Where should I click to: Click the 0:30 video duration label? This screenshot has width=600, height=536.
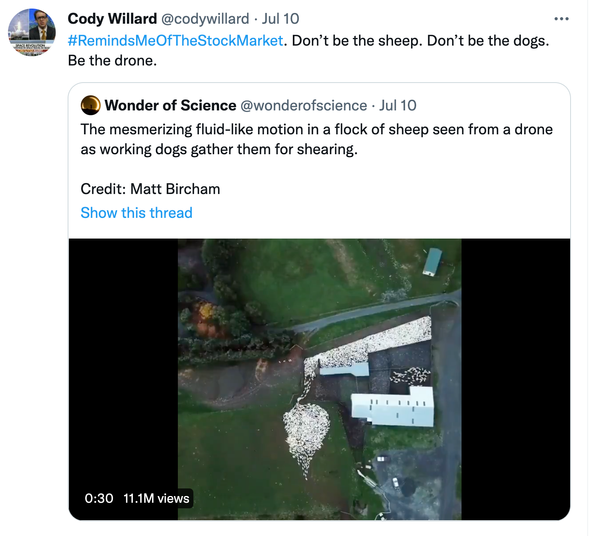point(99,498)
